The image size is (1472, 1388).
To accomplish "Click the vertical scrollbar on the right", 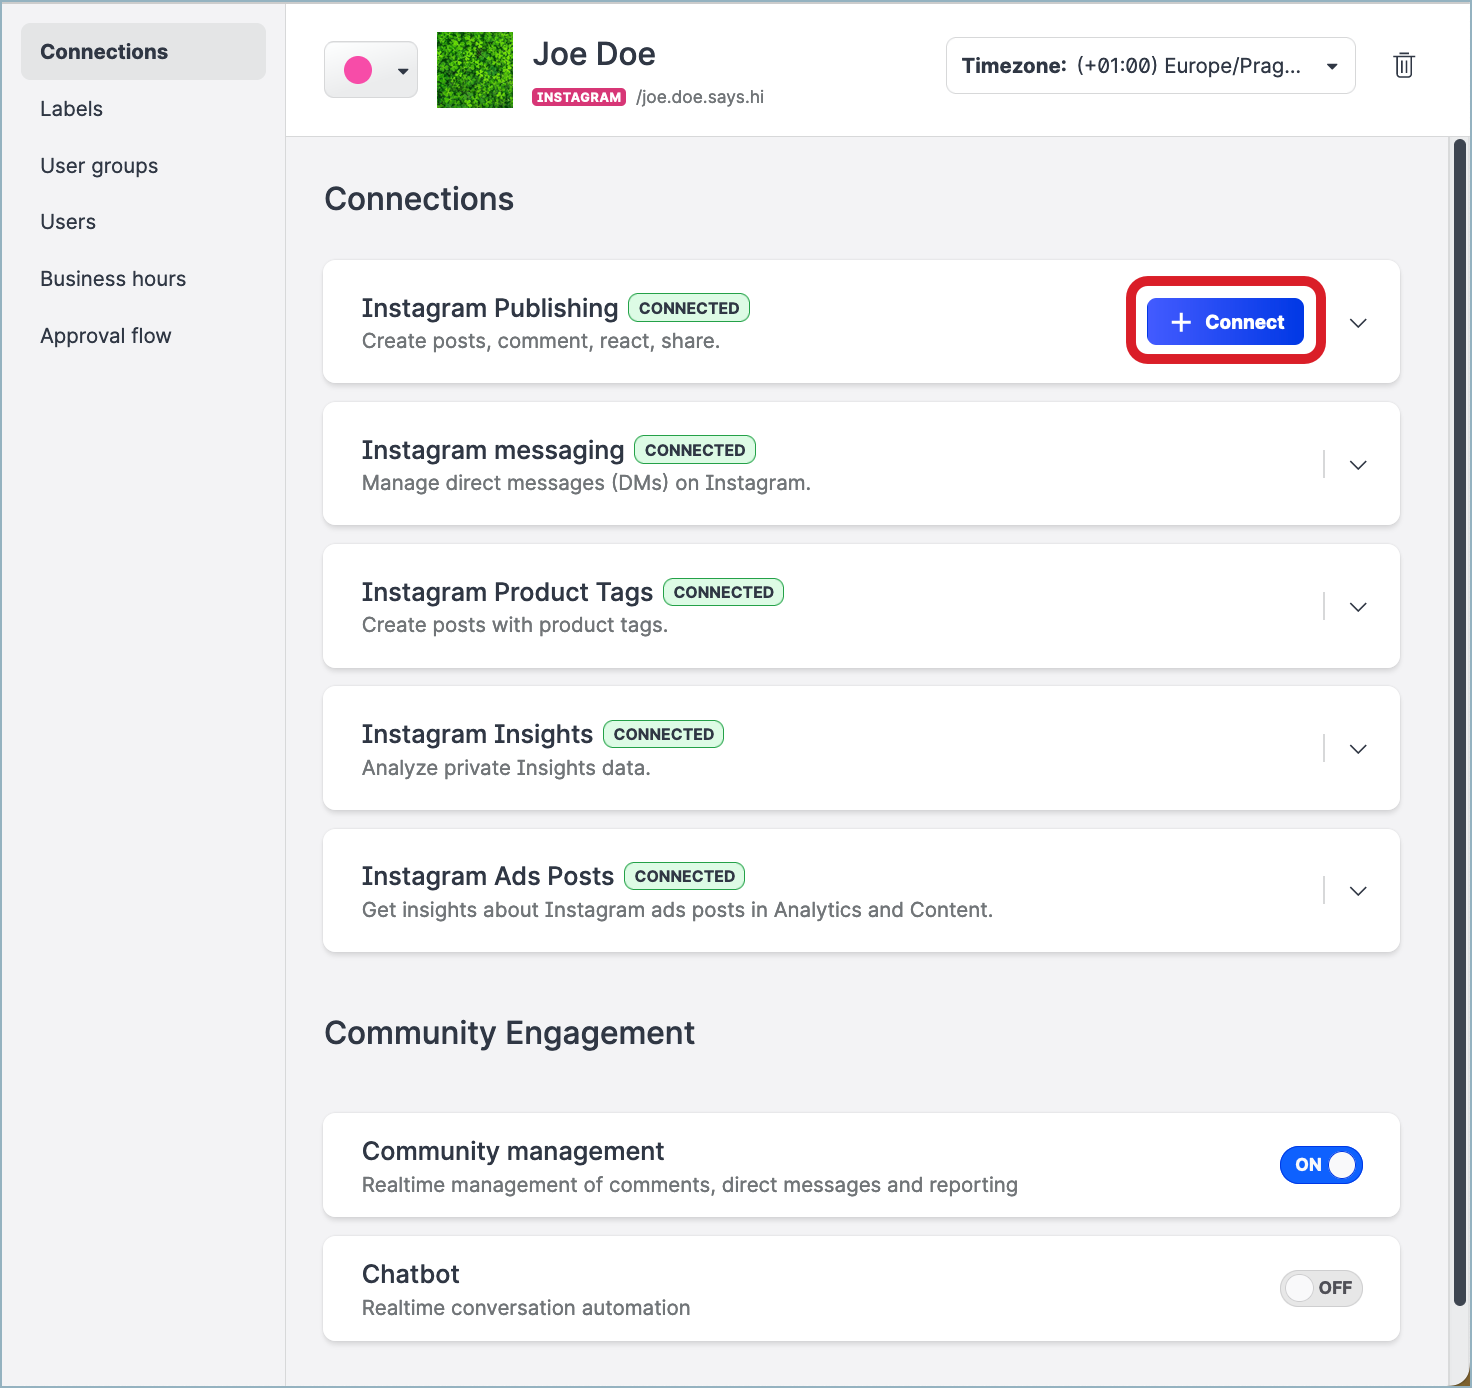I will point(1459,720).
